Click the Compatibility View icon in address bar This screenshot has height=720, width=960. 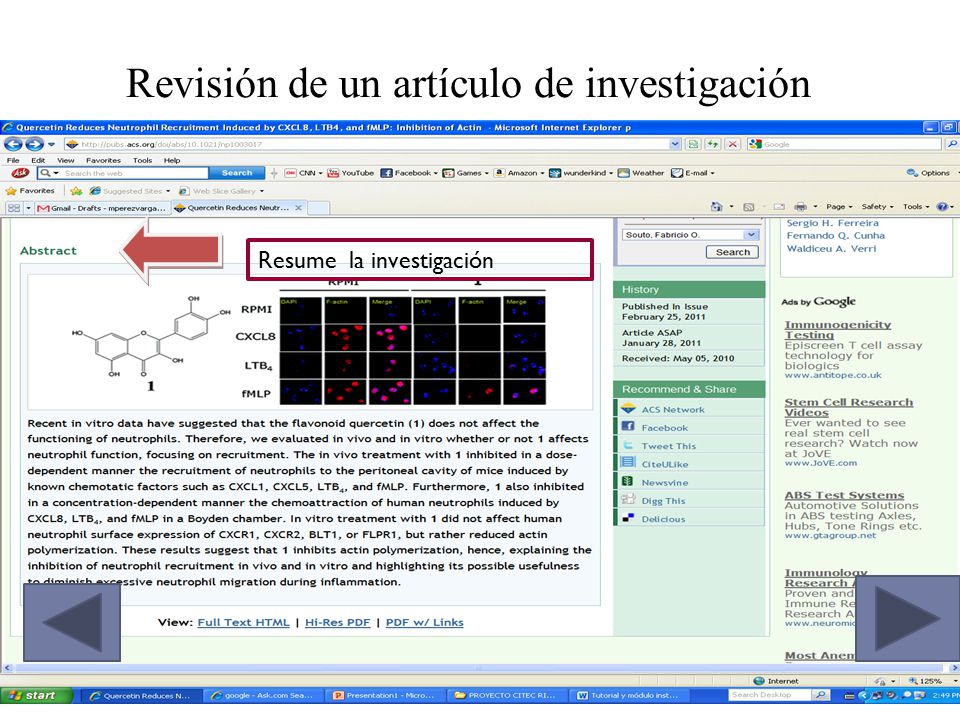(693, 144)
